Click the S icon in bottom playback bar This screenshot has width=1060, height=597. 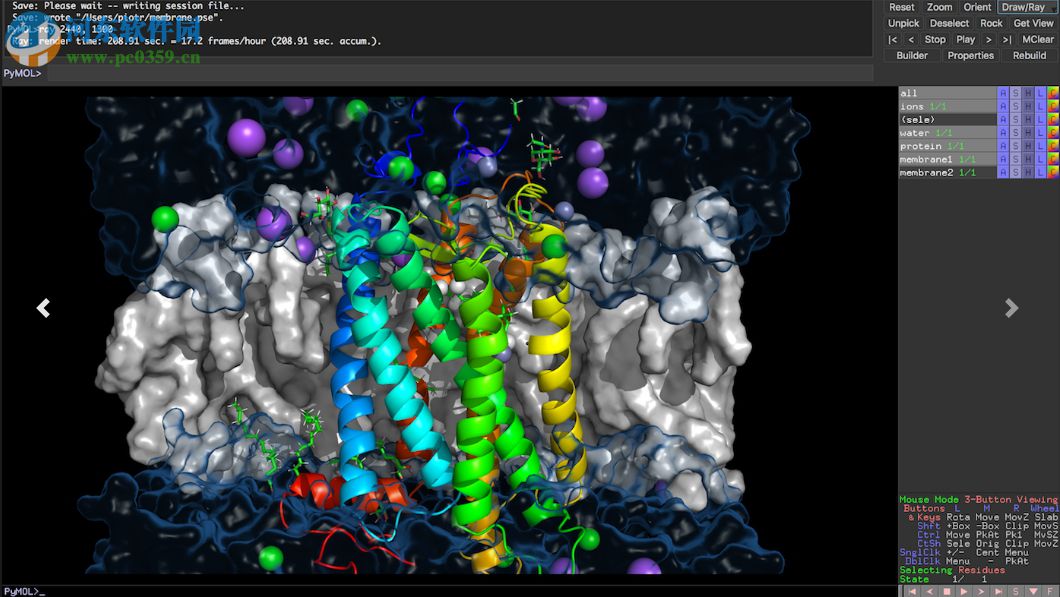pos(1016,591)
